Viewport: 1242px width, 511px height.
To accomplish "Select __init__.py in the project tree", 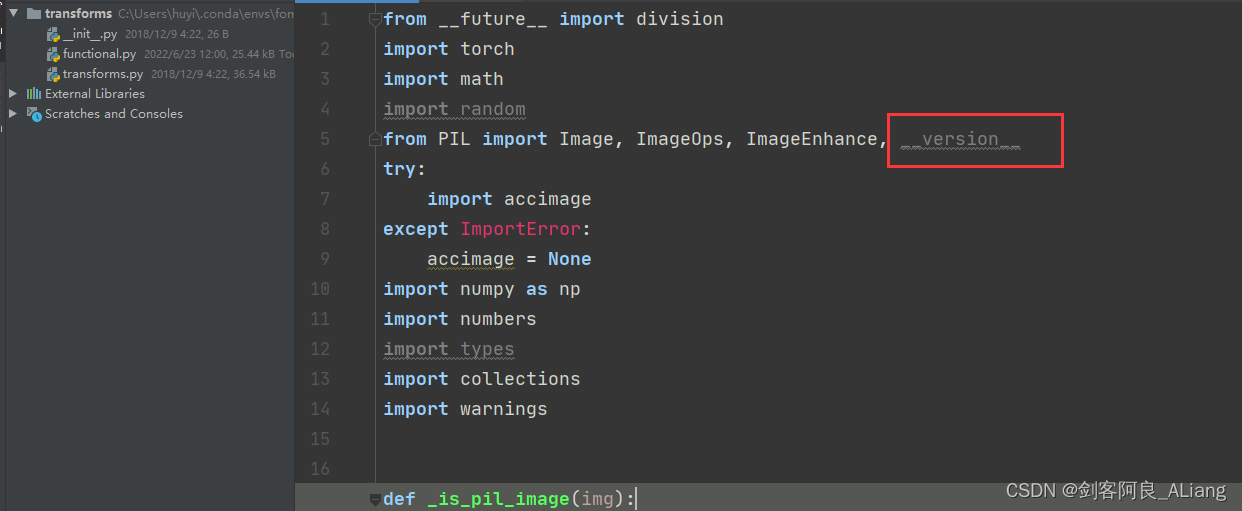I will [x=90, y=34].
